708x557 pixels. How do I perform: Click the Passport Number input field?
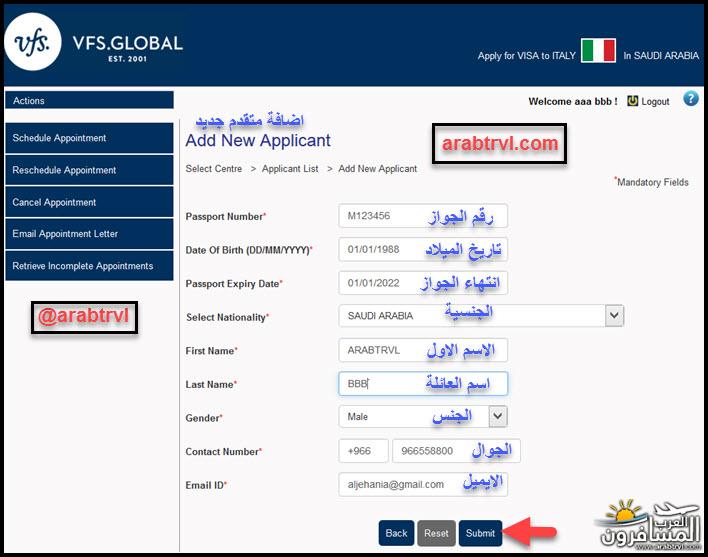(x=422, y=216)
